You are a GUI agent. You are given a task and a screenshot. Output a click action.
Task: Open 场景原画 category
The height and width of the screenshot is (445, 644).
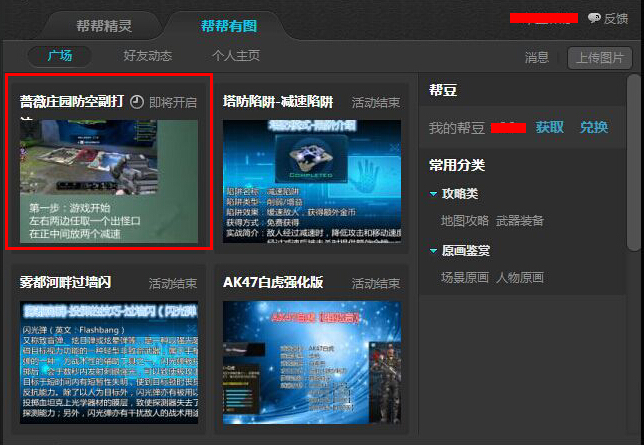tap(465, 277)
